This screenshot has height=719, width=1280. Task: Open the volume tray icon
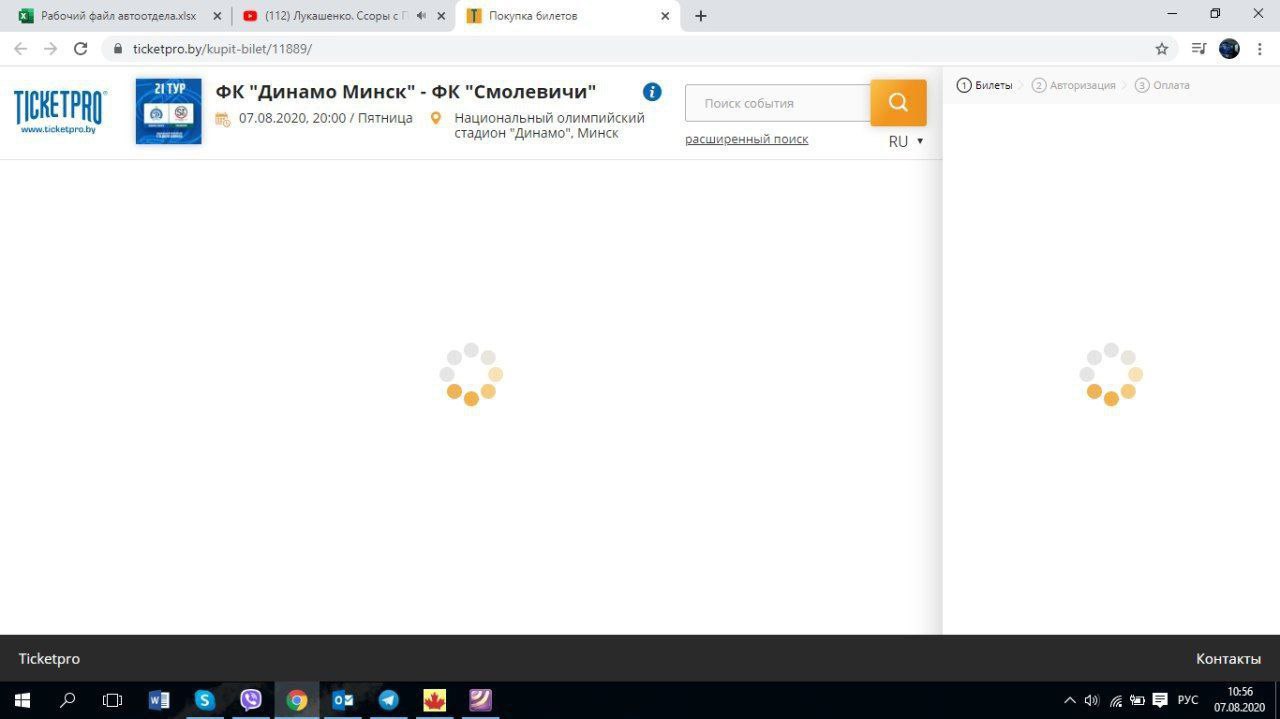(1091, 700)
